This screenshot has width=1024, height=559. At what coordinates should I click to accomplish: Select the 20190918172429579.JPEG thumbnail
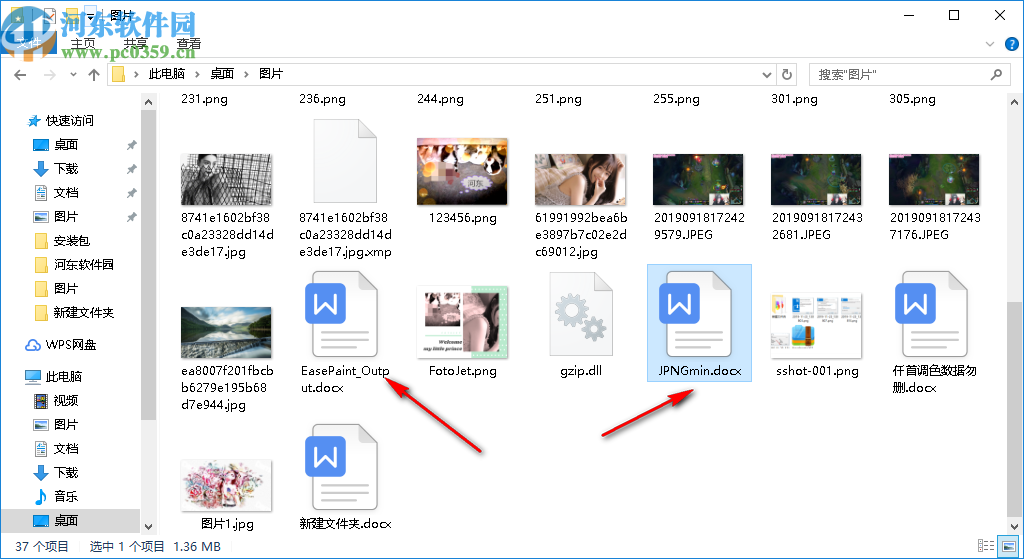pyautogui.click(x=698, y=180)
